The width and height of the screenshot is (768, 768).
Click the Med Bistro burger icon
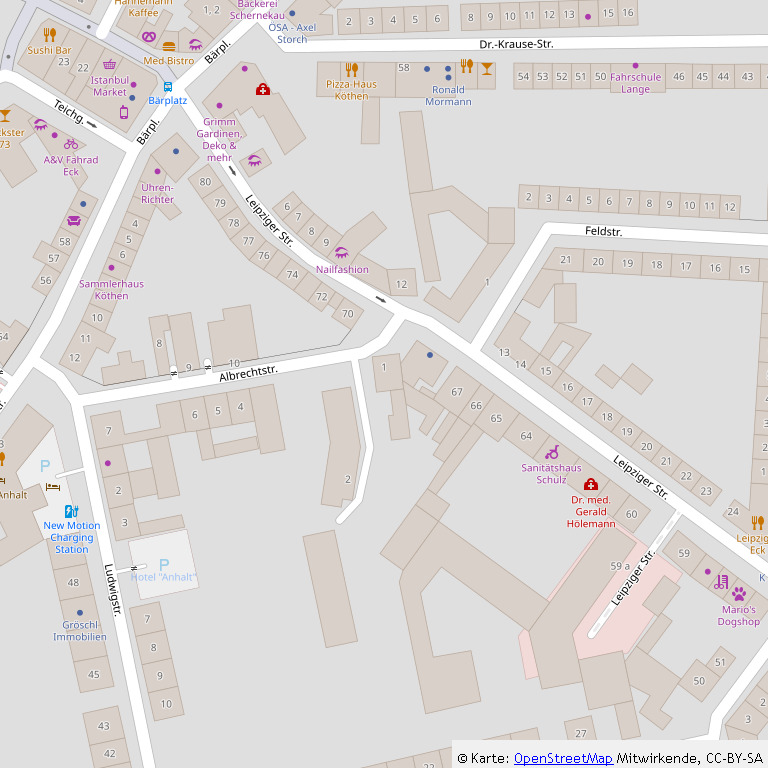click(x=168, y=47)
